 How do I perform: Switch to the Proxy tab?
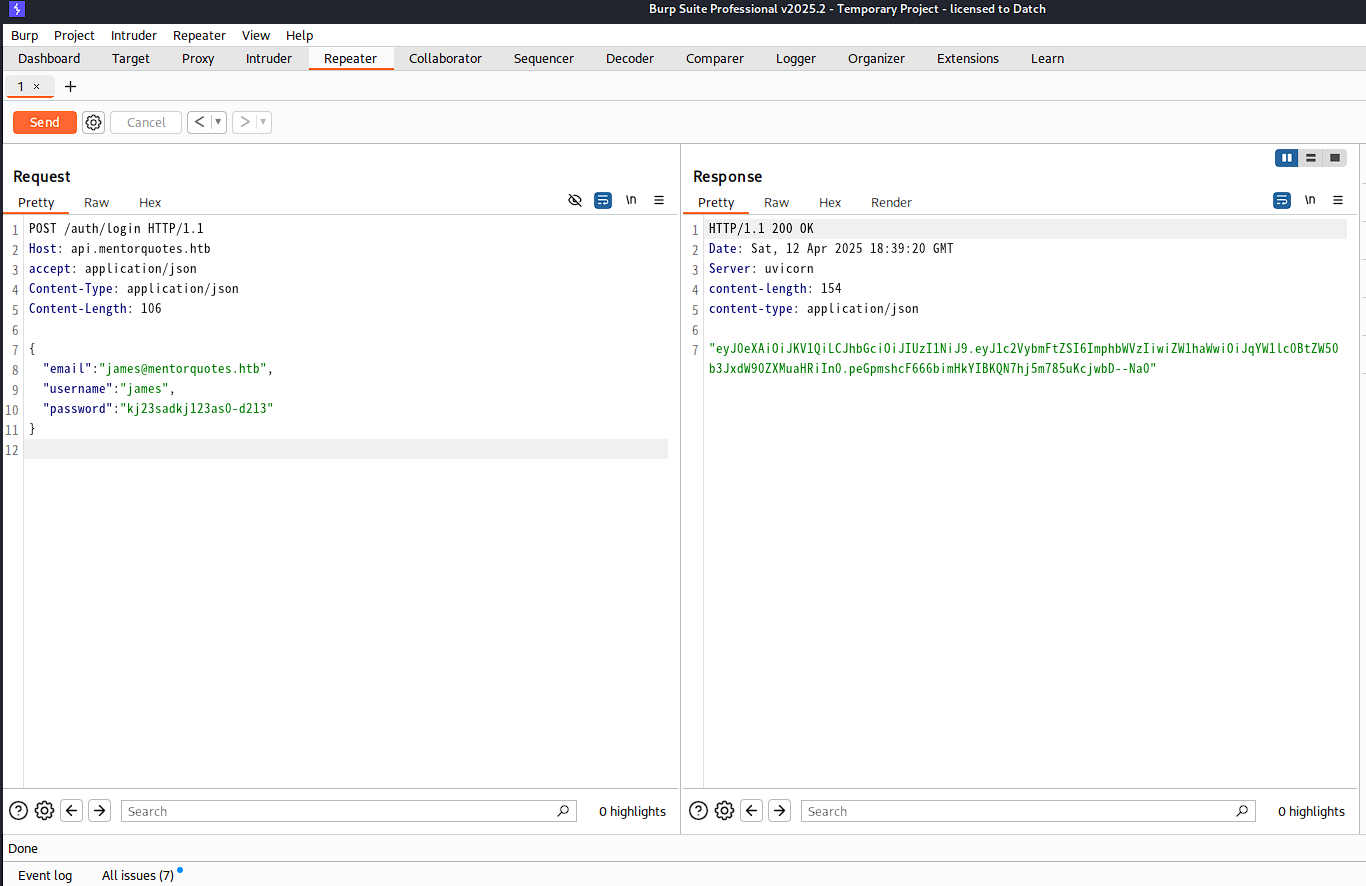tap(198, 58)
